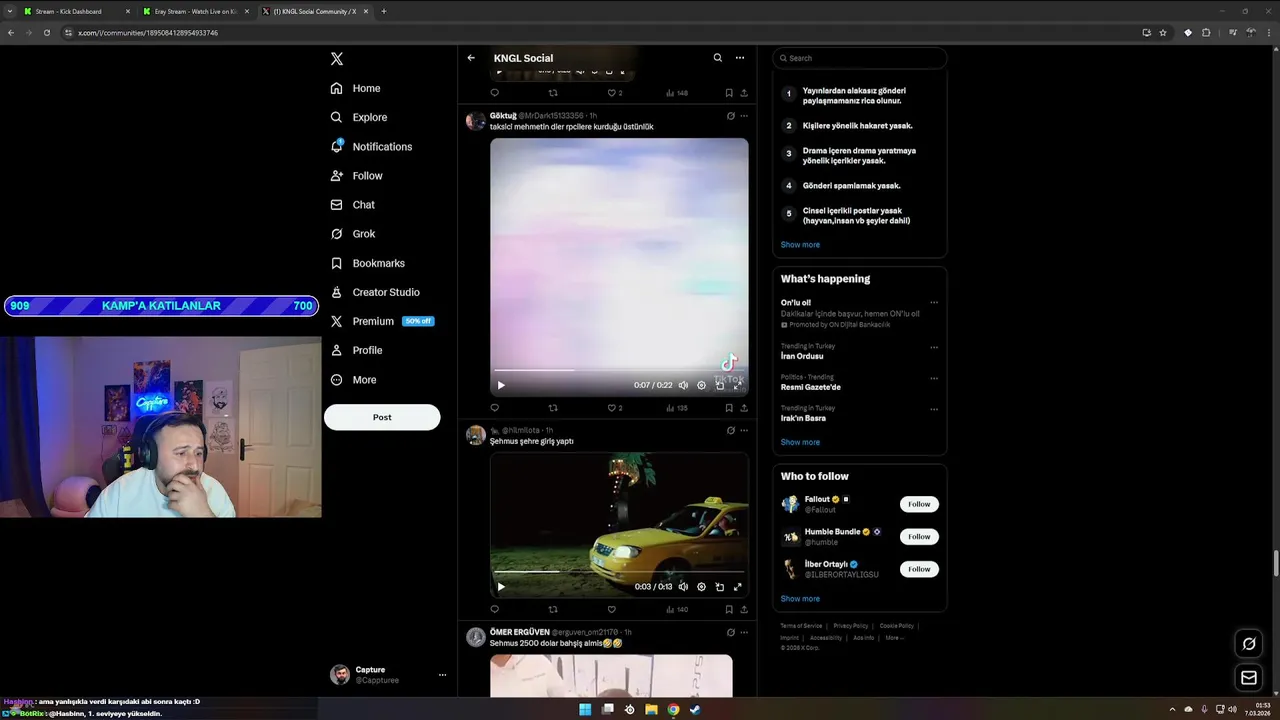
Task: Open Bookmarks in the sidebar
Action: click(368, 263)
